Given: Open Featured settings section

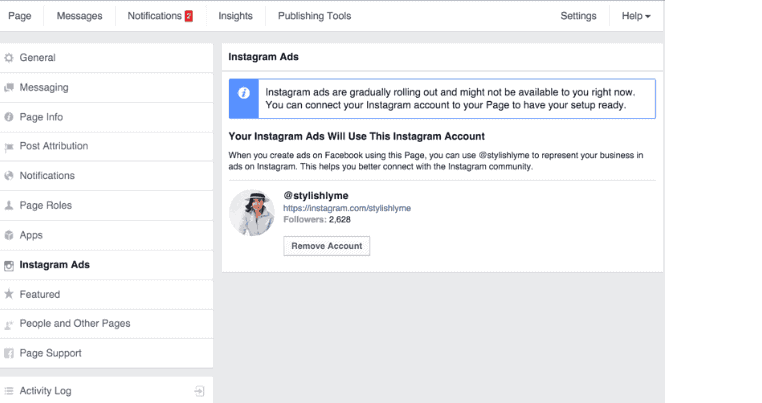Looking at the screenshot, I should [x=106, y=295].
